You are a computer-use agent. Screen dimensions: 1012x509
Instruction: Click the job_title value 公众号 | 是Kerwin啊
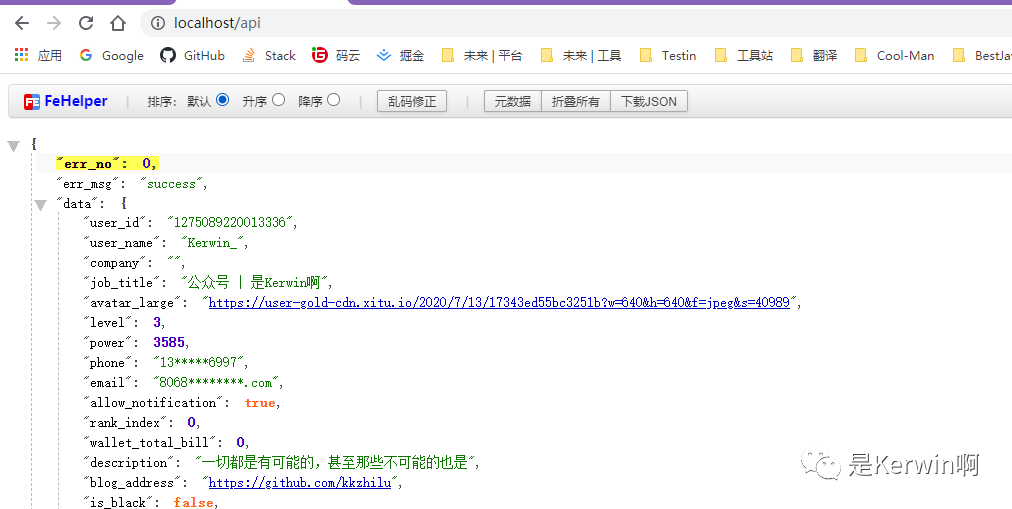[254, 282]
